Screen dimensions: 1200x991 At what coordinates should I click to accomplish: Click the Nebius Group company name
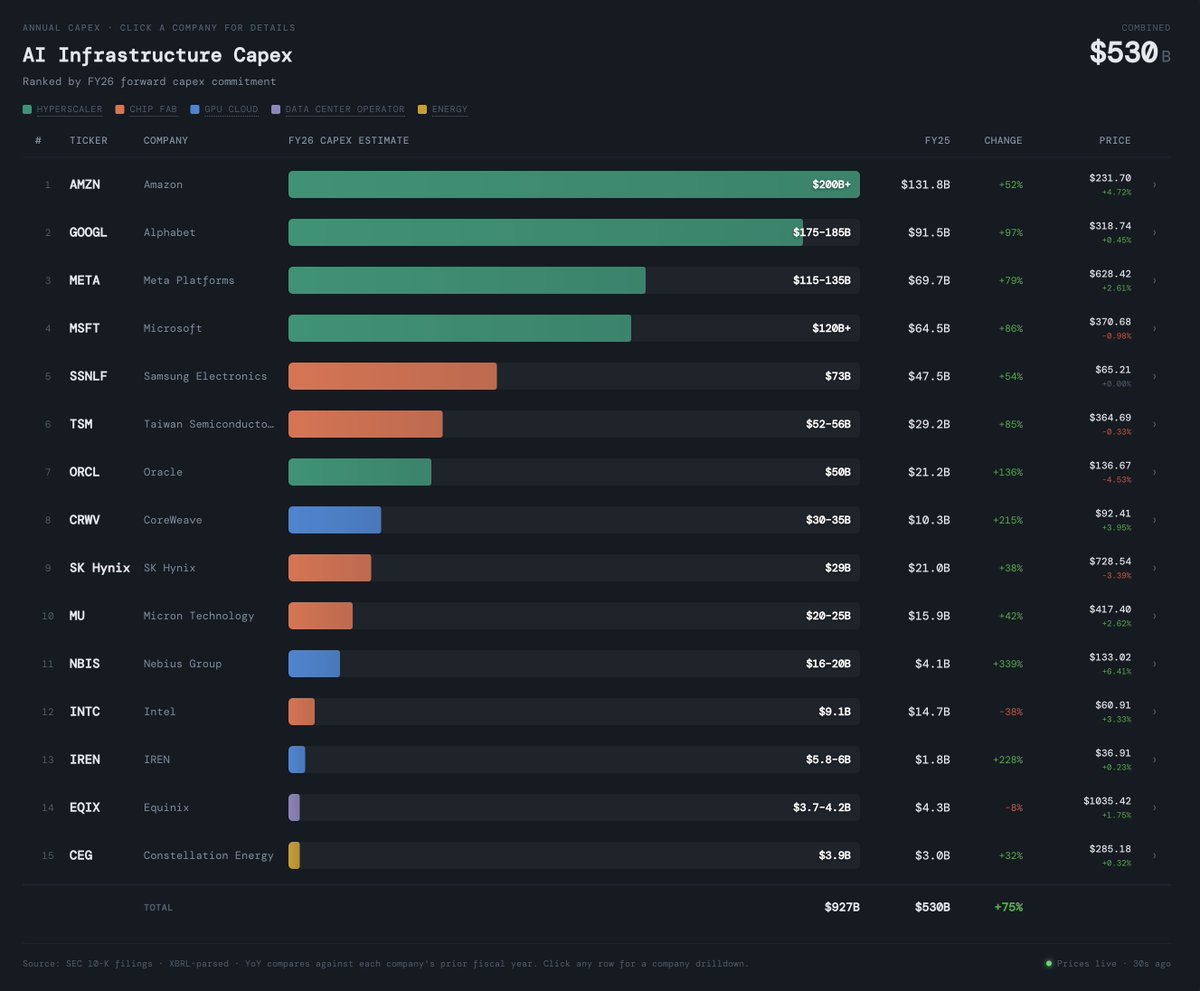click(x=183, y=664)
